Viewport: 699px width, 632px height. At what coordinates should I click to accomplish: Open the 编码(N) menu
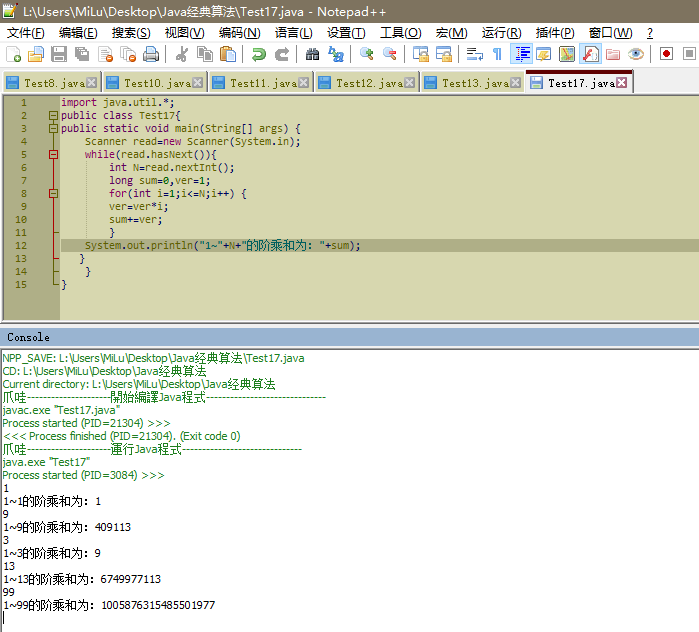pos(239,33)
